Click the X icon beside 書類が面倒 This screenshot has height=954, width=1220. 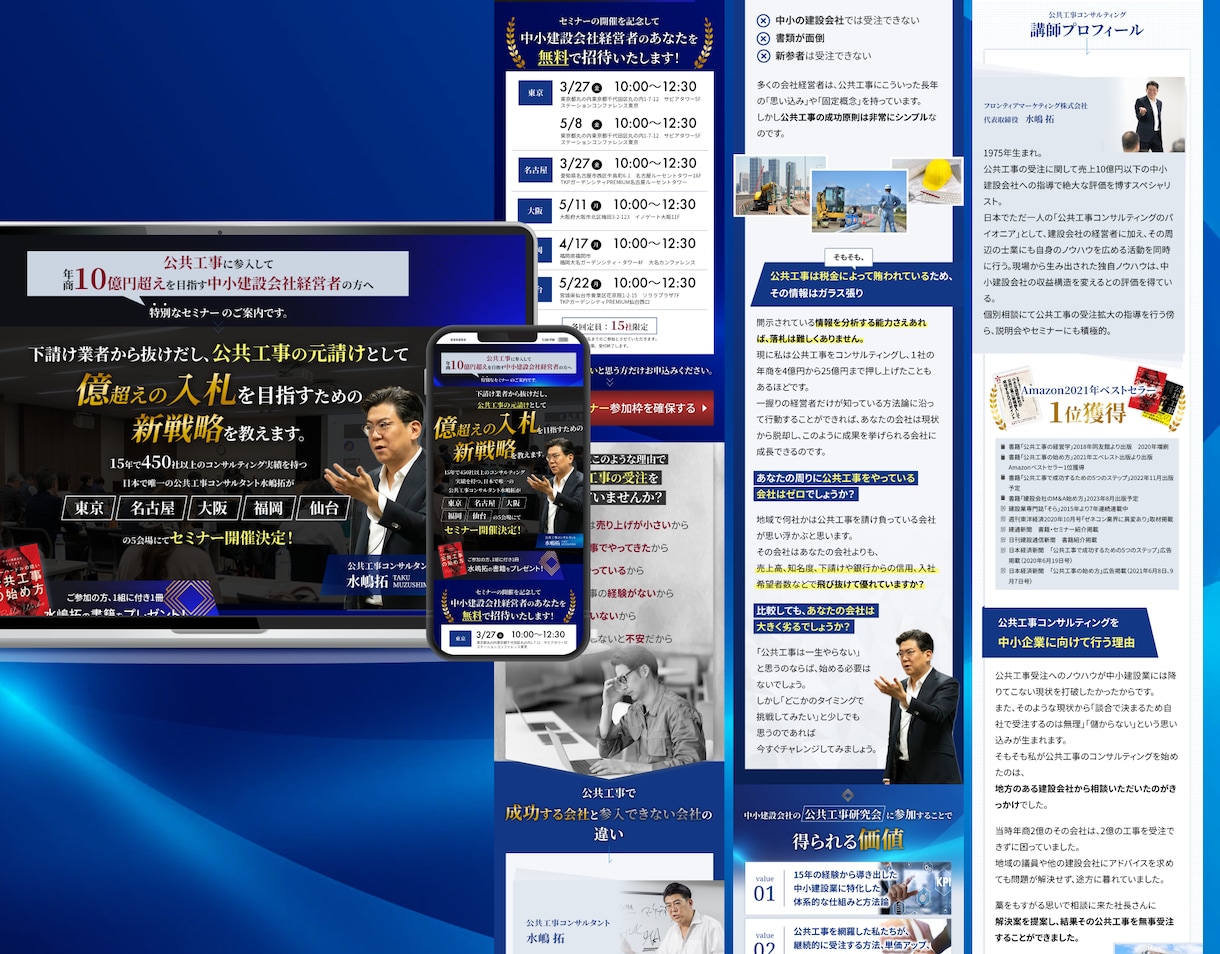pyautogui.click(x=764, y=38)
